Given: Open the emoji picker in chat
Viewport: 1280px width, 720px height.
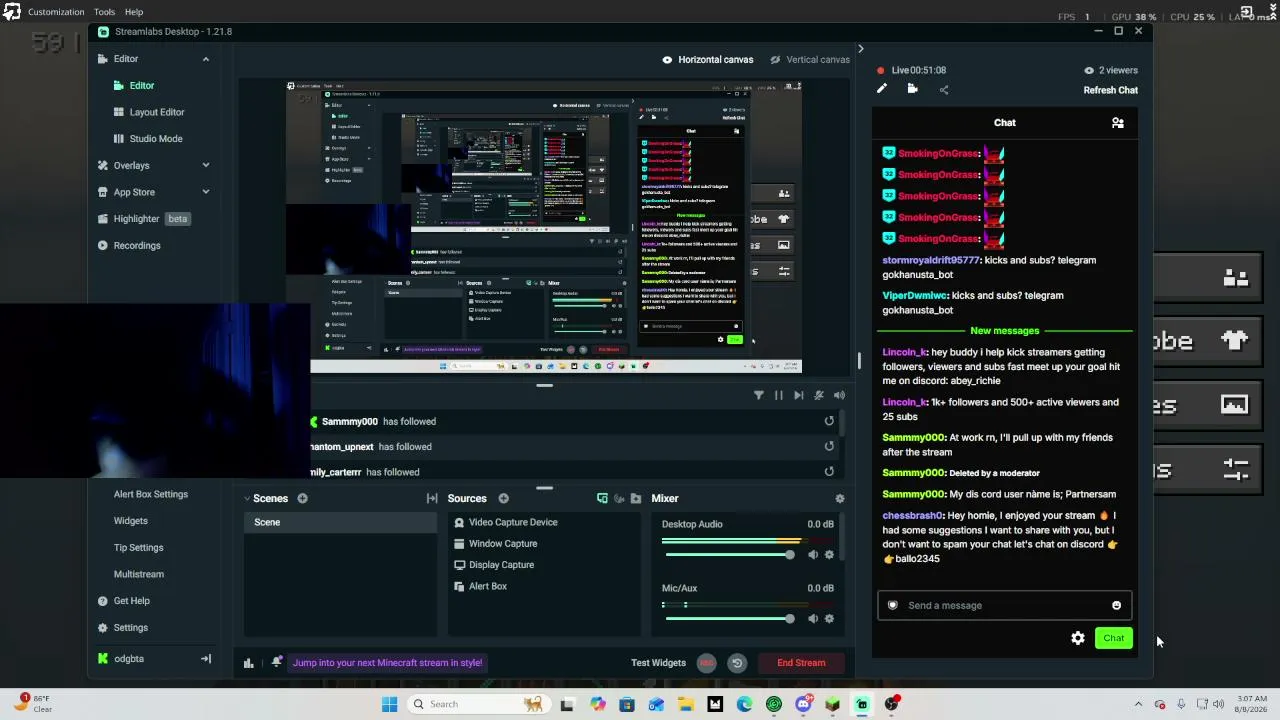Looking at the screenshot, I should click(1116, 605).
